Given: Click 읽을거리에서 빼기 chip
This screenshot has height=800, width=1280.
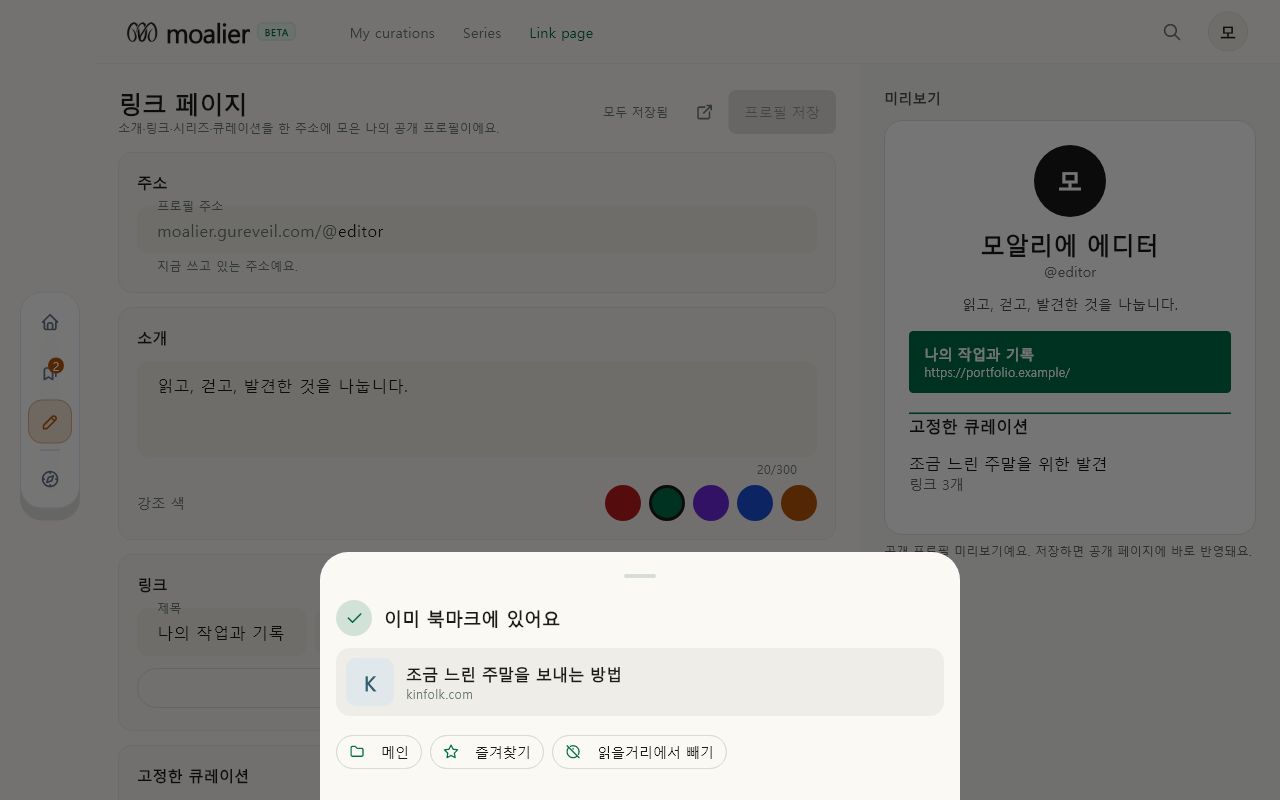Looking at the screenshot, I should (x=639, y=752).
